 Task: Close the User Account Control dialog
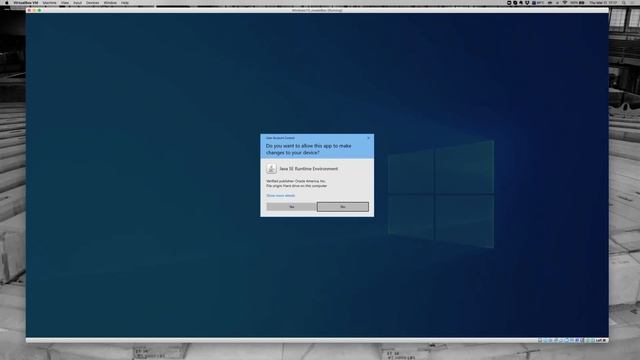[x=369, y=138]
